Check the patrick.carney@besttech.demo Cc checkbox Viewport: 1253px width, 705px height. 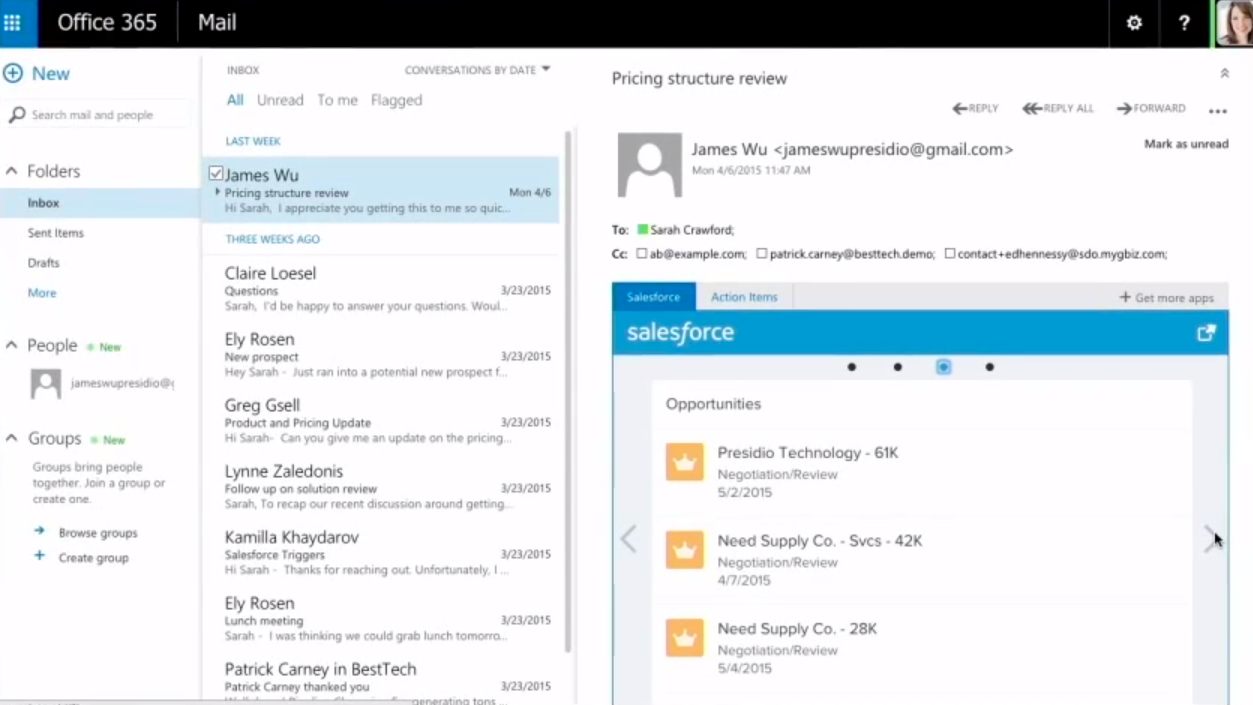[x=762, y=254]
